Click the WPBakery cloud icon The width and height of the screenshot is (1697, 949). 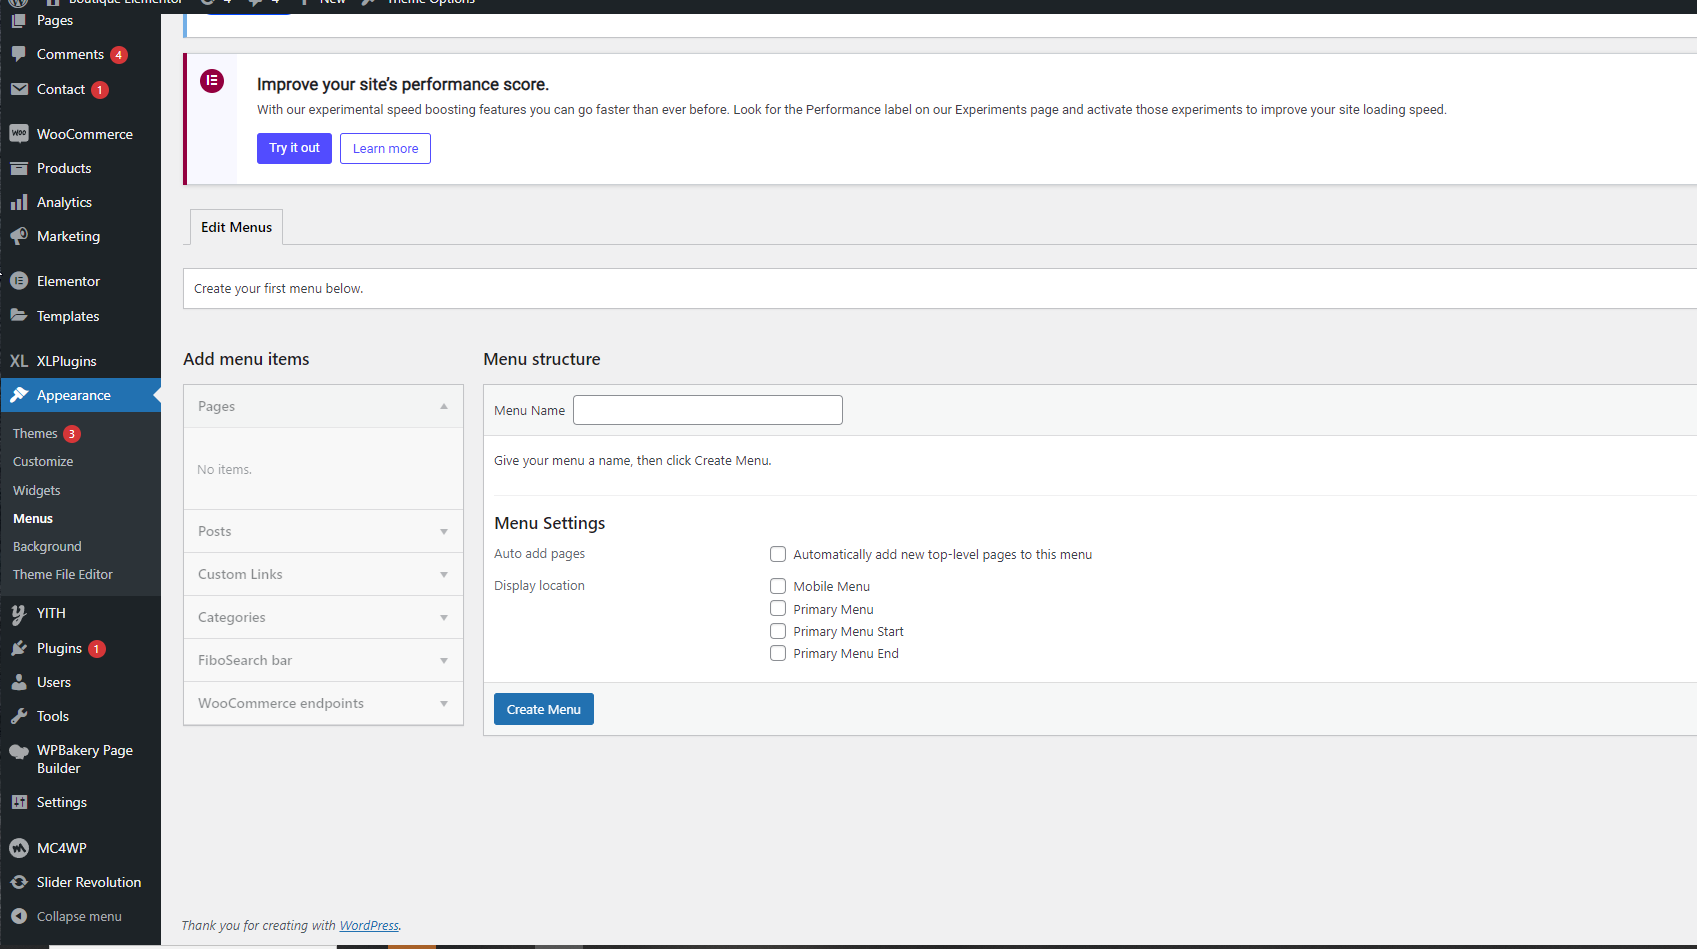19,752
